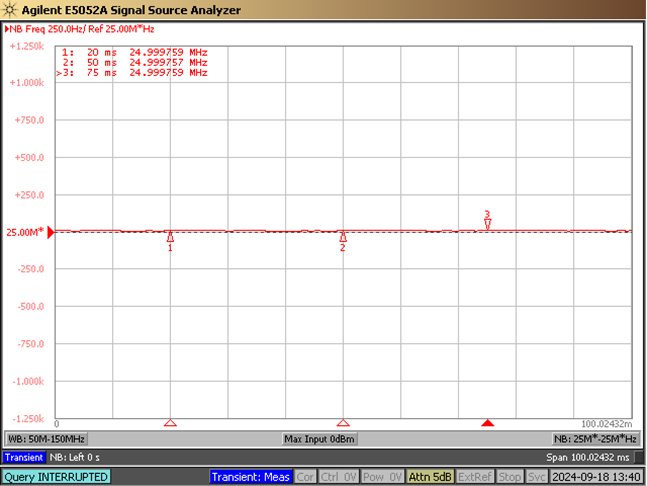Click marker 1 readout 20 ms 24.999759 MHz
The height and width of the screenshot is (486, 647).
click(x=135, y=52)
